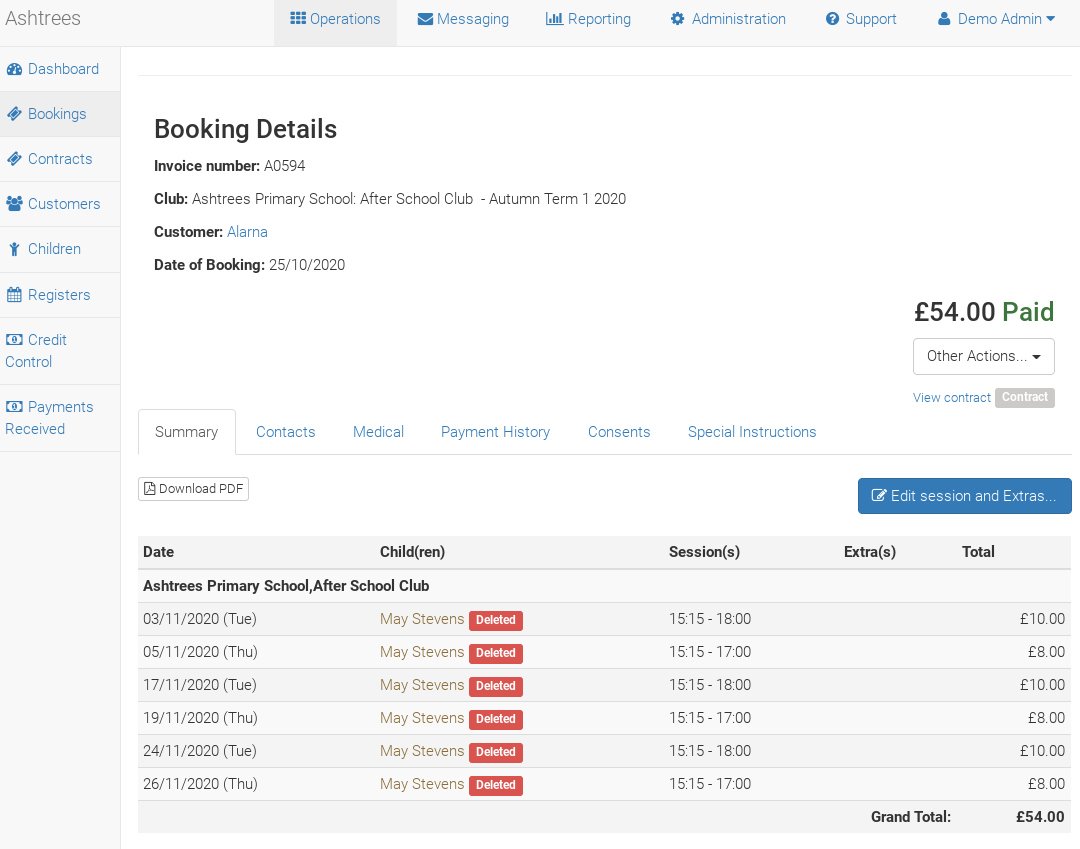Click the Contracts ticket icon in sidebar
1080x849 pixels.
click(14, 158)
